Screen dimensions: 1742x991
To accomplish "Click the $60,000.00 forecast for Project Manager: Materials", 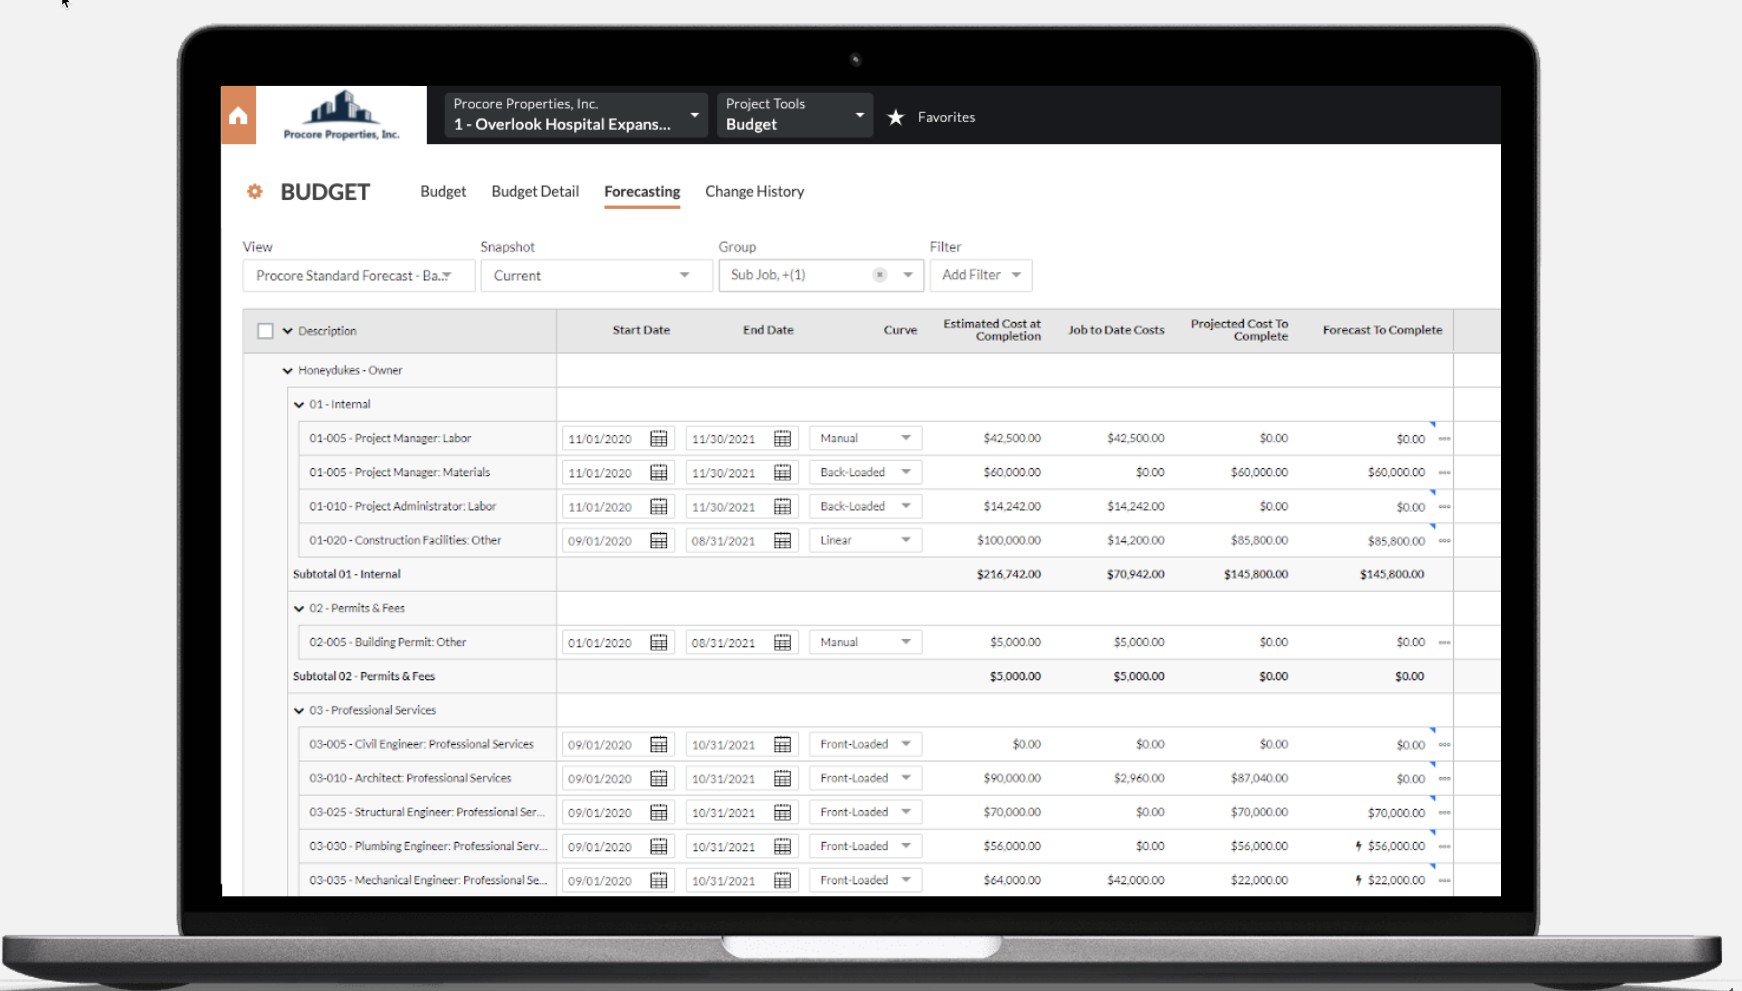I will pyautogui.click(x=1396, y=472).
